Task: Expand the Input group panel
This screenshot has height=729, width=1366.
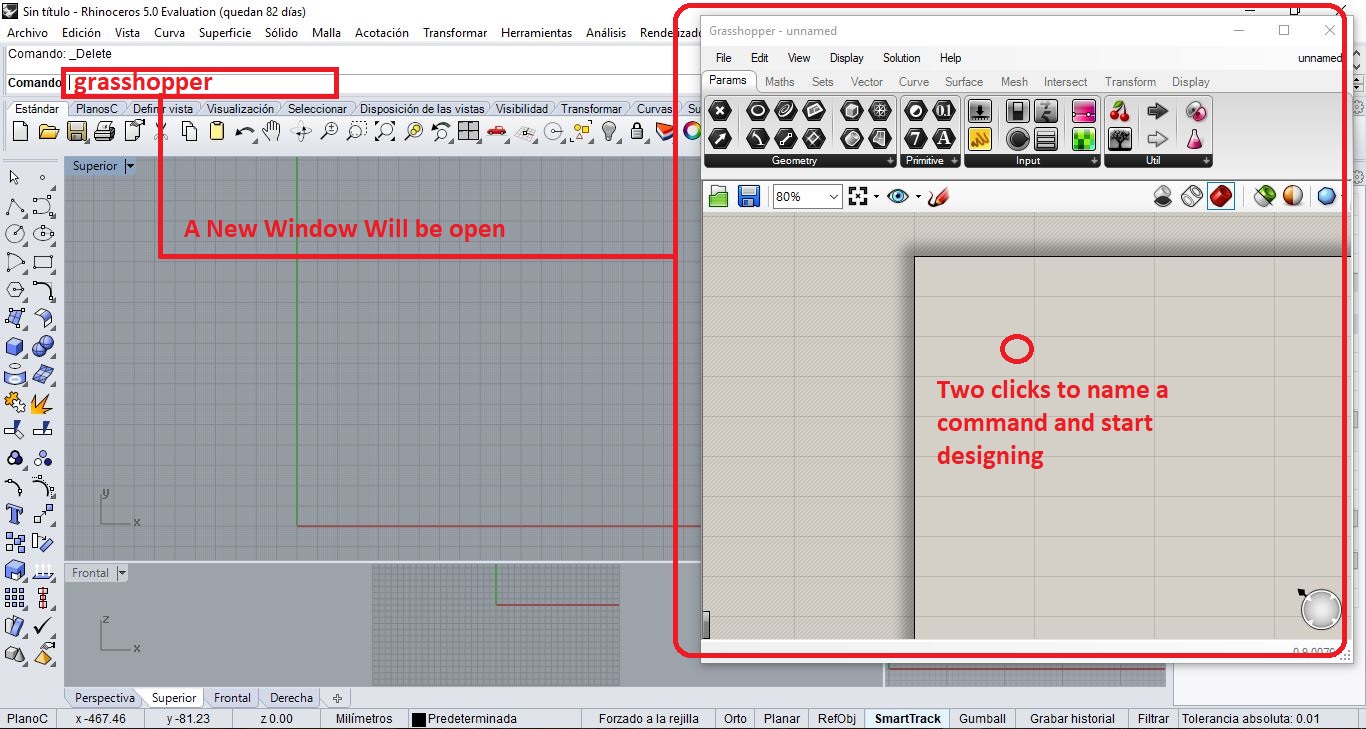Action: click(1094, 161)
